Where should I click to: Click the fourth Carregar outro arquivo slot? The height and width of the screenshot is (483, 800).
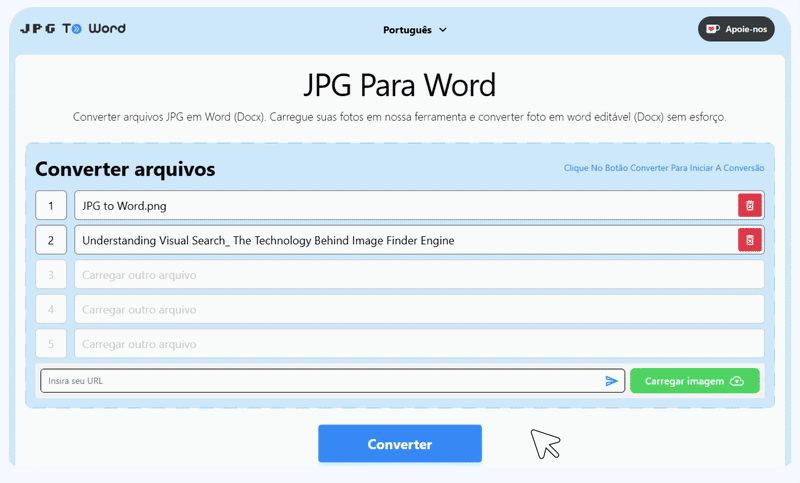click(x=419, y=310)
